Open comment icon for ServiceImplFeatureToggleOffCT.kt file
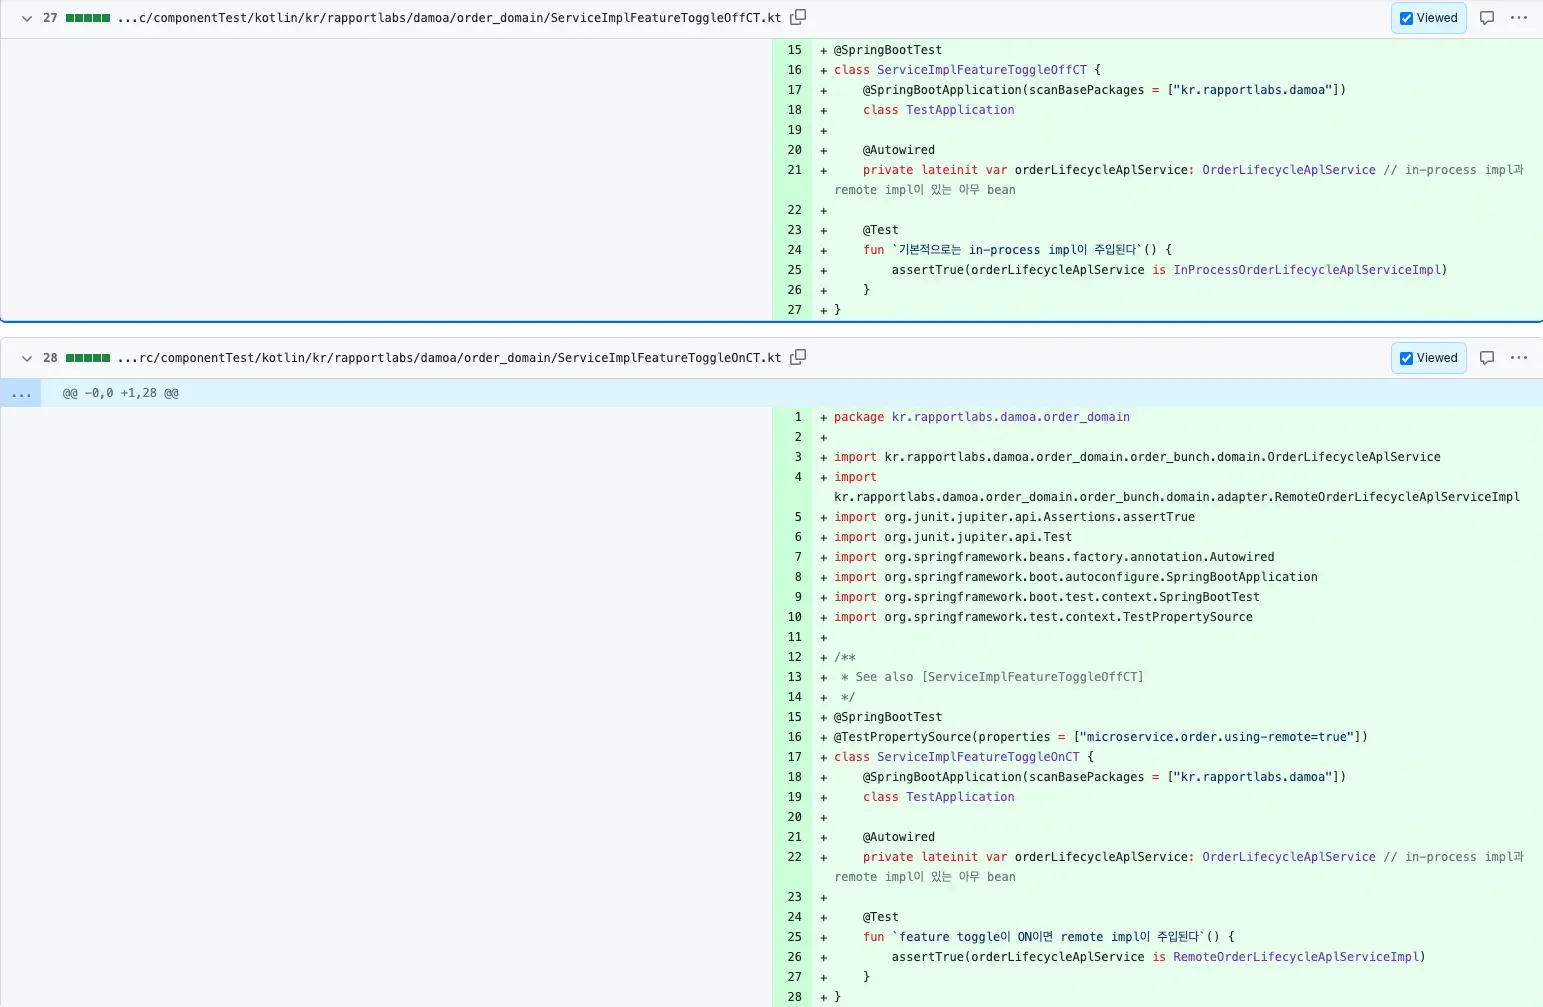 coord(1487,18)
